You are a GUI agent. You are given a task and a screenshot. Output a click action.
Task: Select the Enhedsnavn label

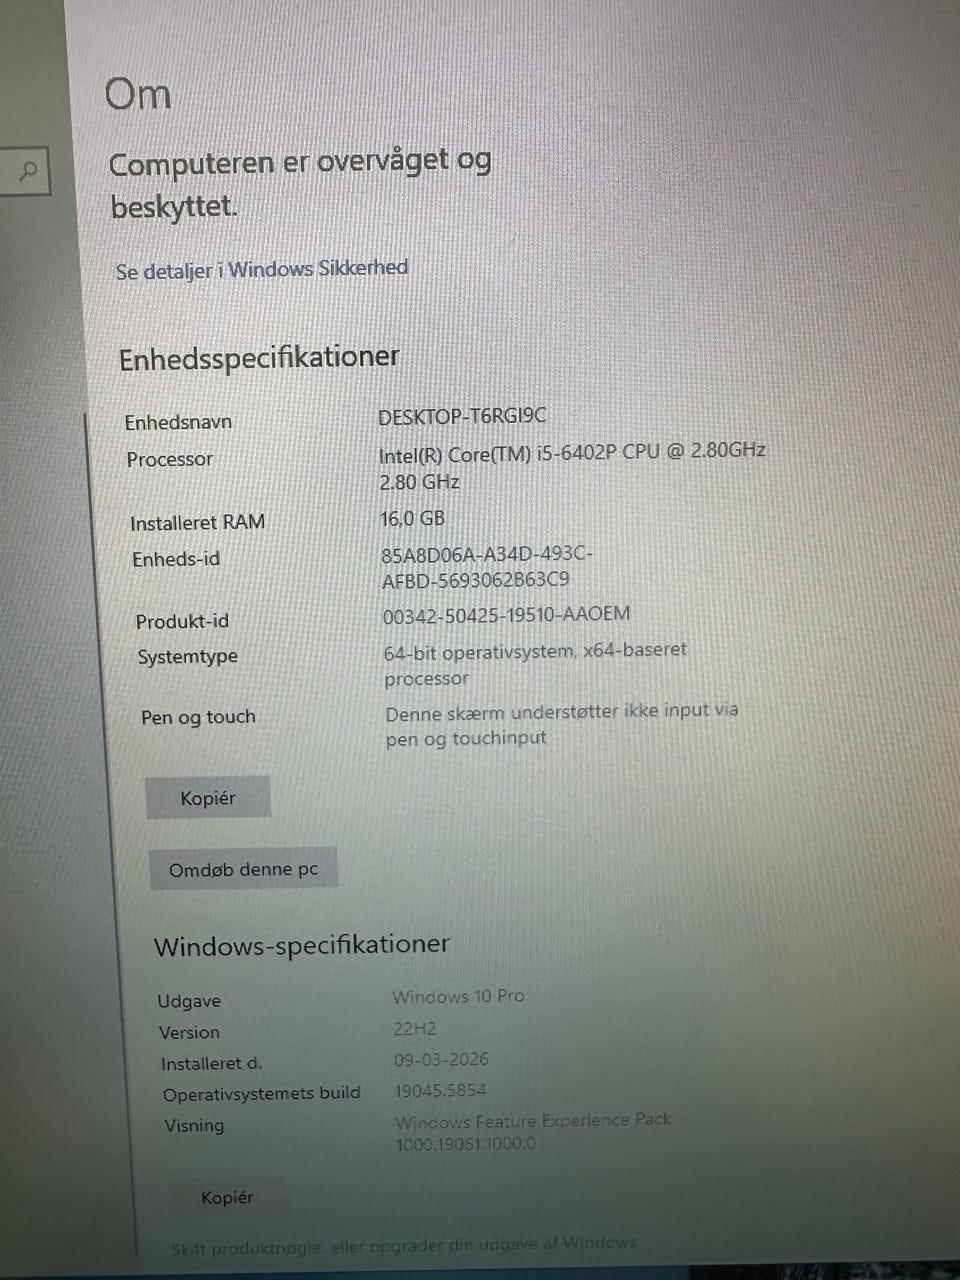pos(178,422)
